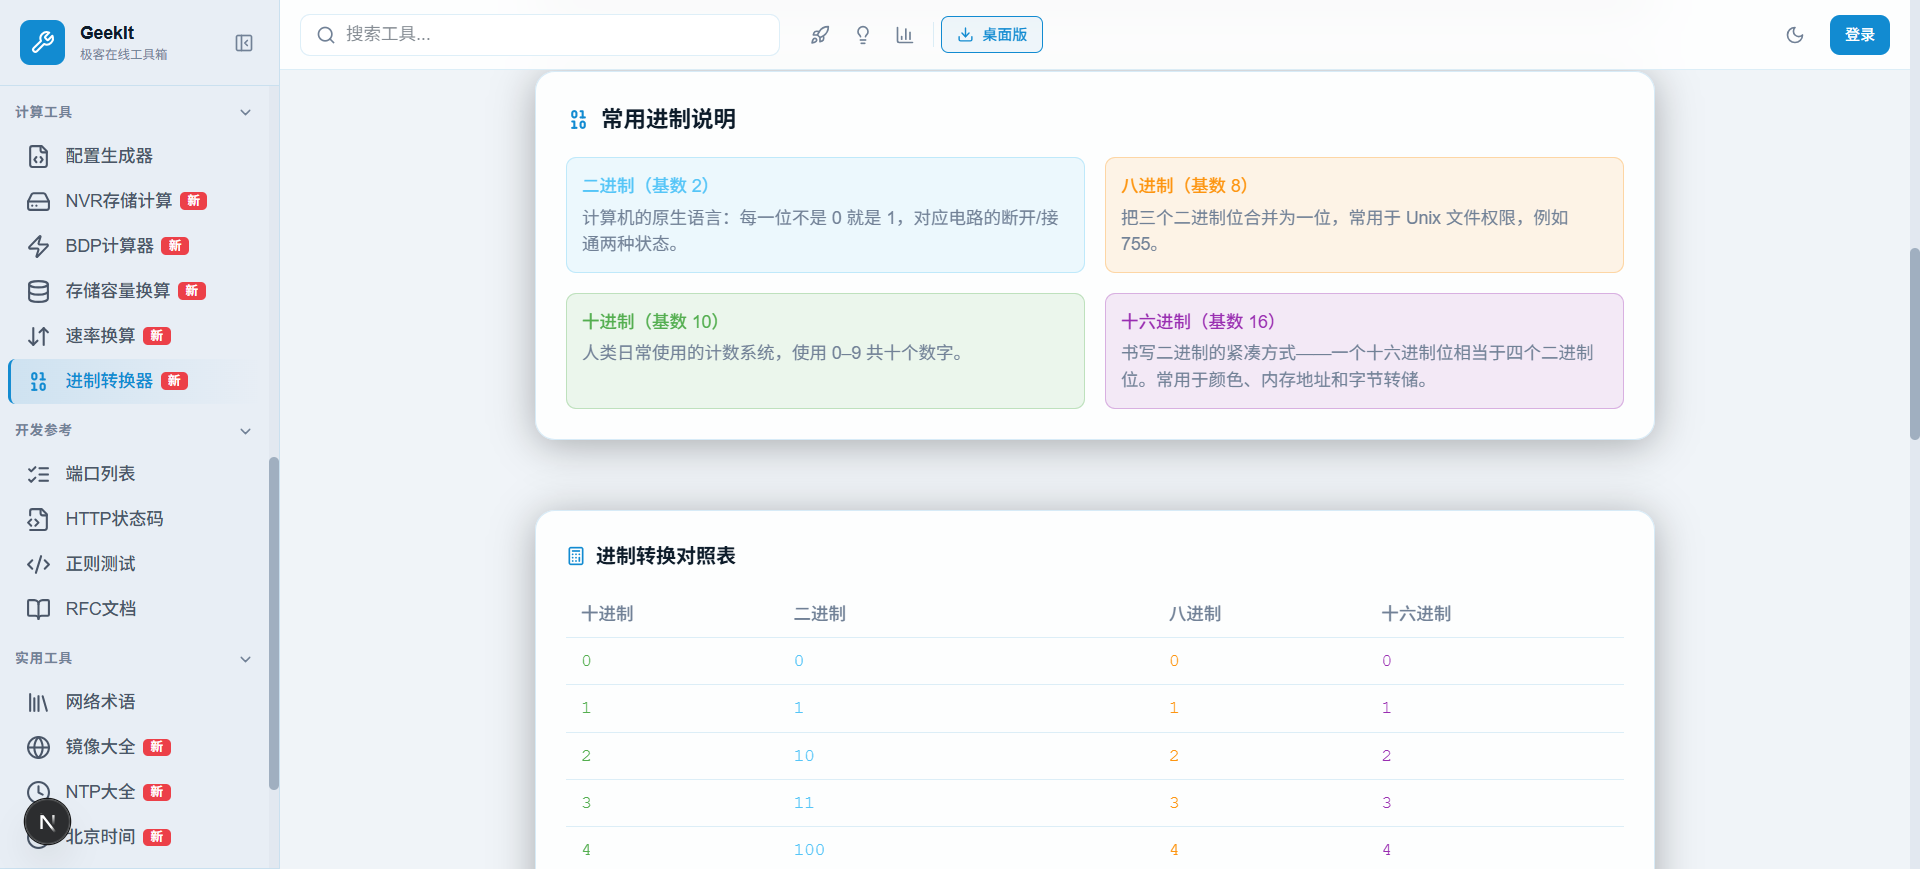Click the 十六进制（基数 16）info card

[1364, 351]
